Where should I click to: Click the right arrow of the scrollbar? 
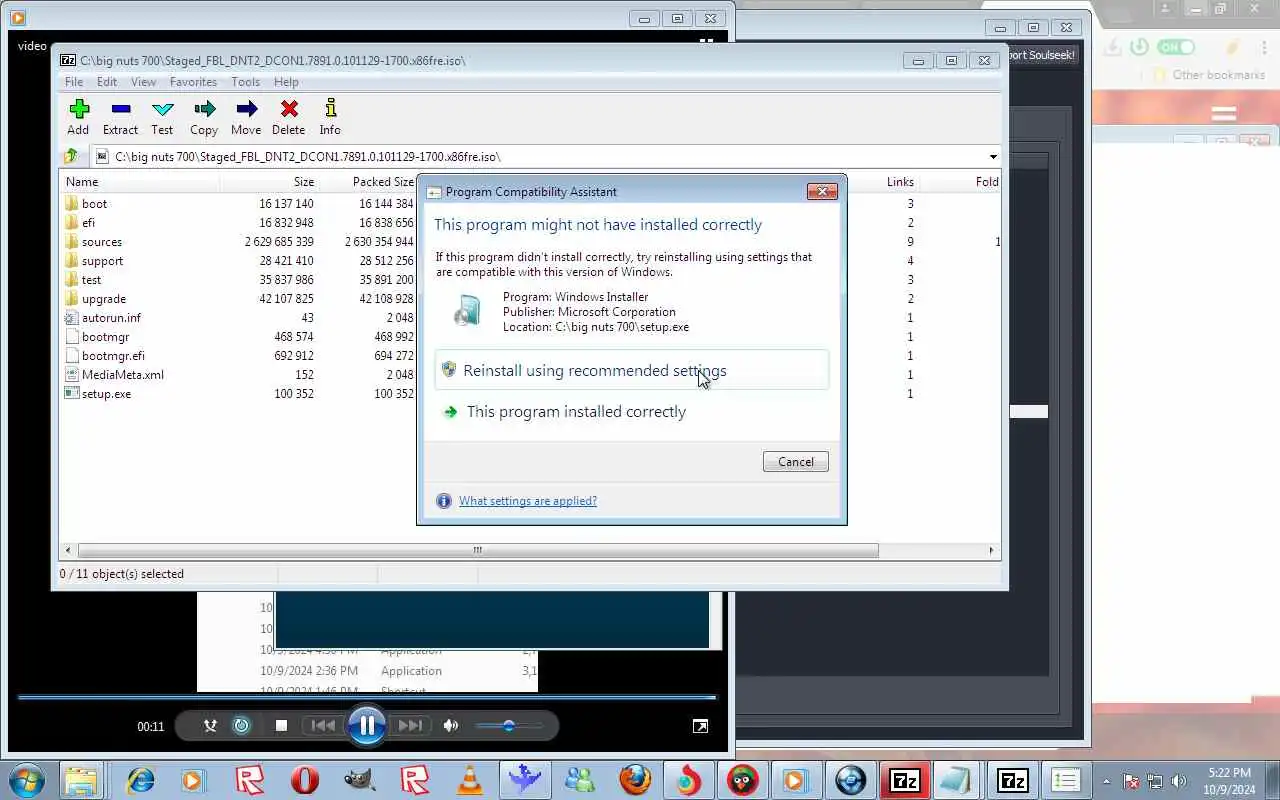[x=991, y=550]
